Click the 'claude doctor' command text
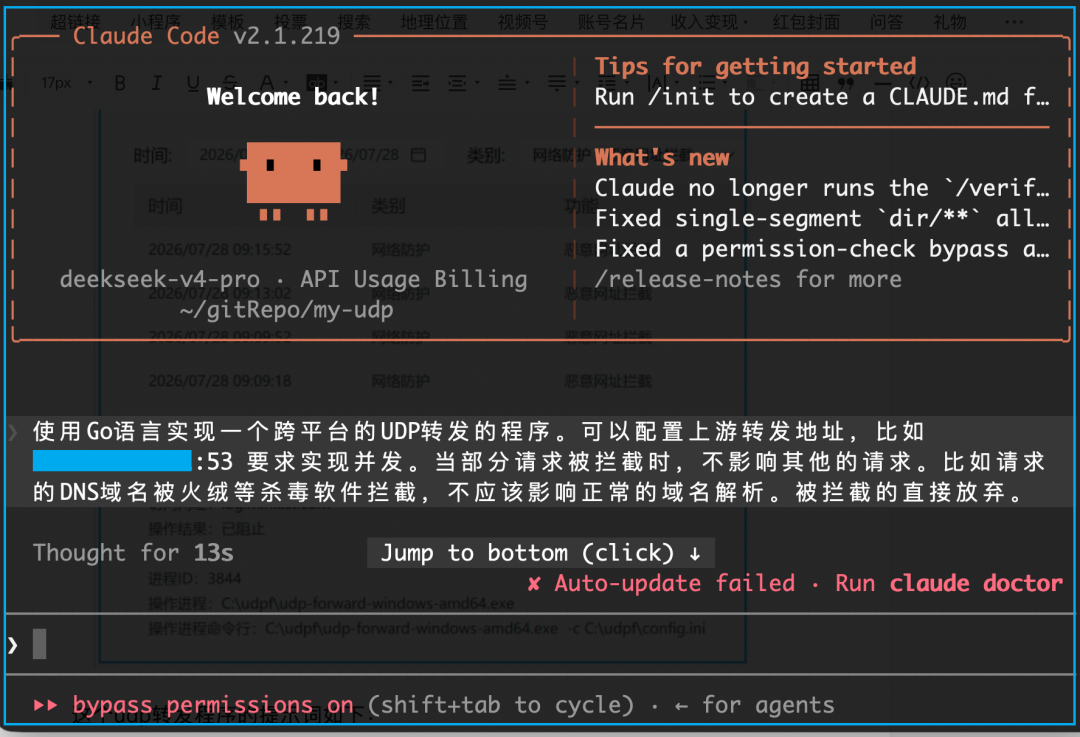The image size is (1080, 737). 976,583
